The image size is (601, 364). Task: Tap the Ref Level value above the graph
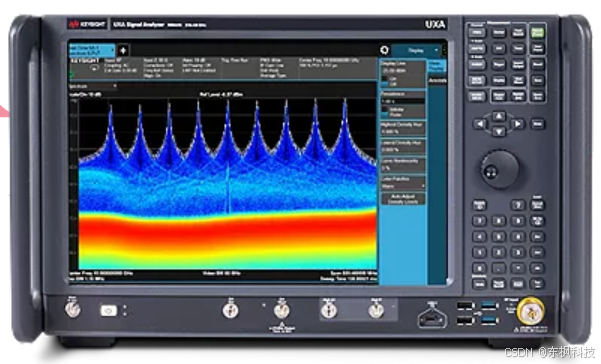coord(221,94)
